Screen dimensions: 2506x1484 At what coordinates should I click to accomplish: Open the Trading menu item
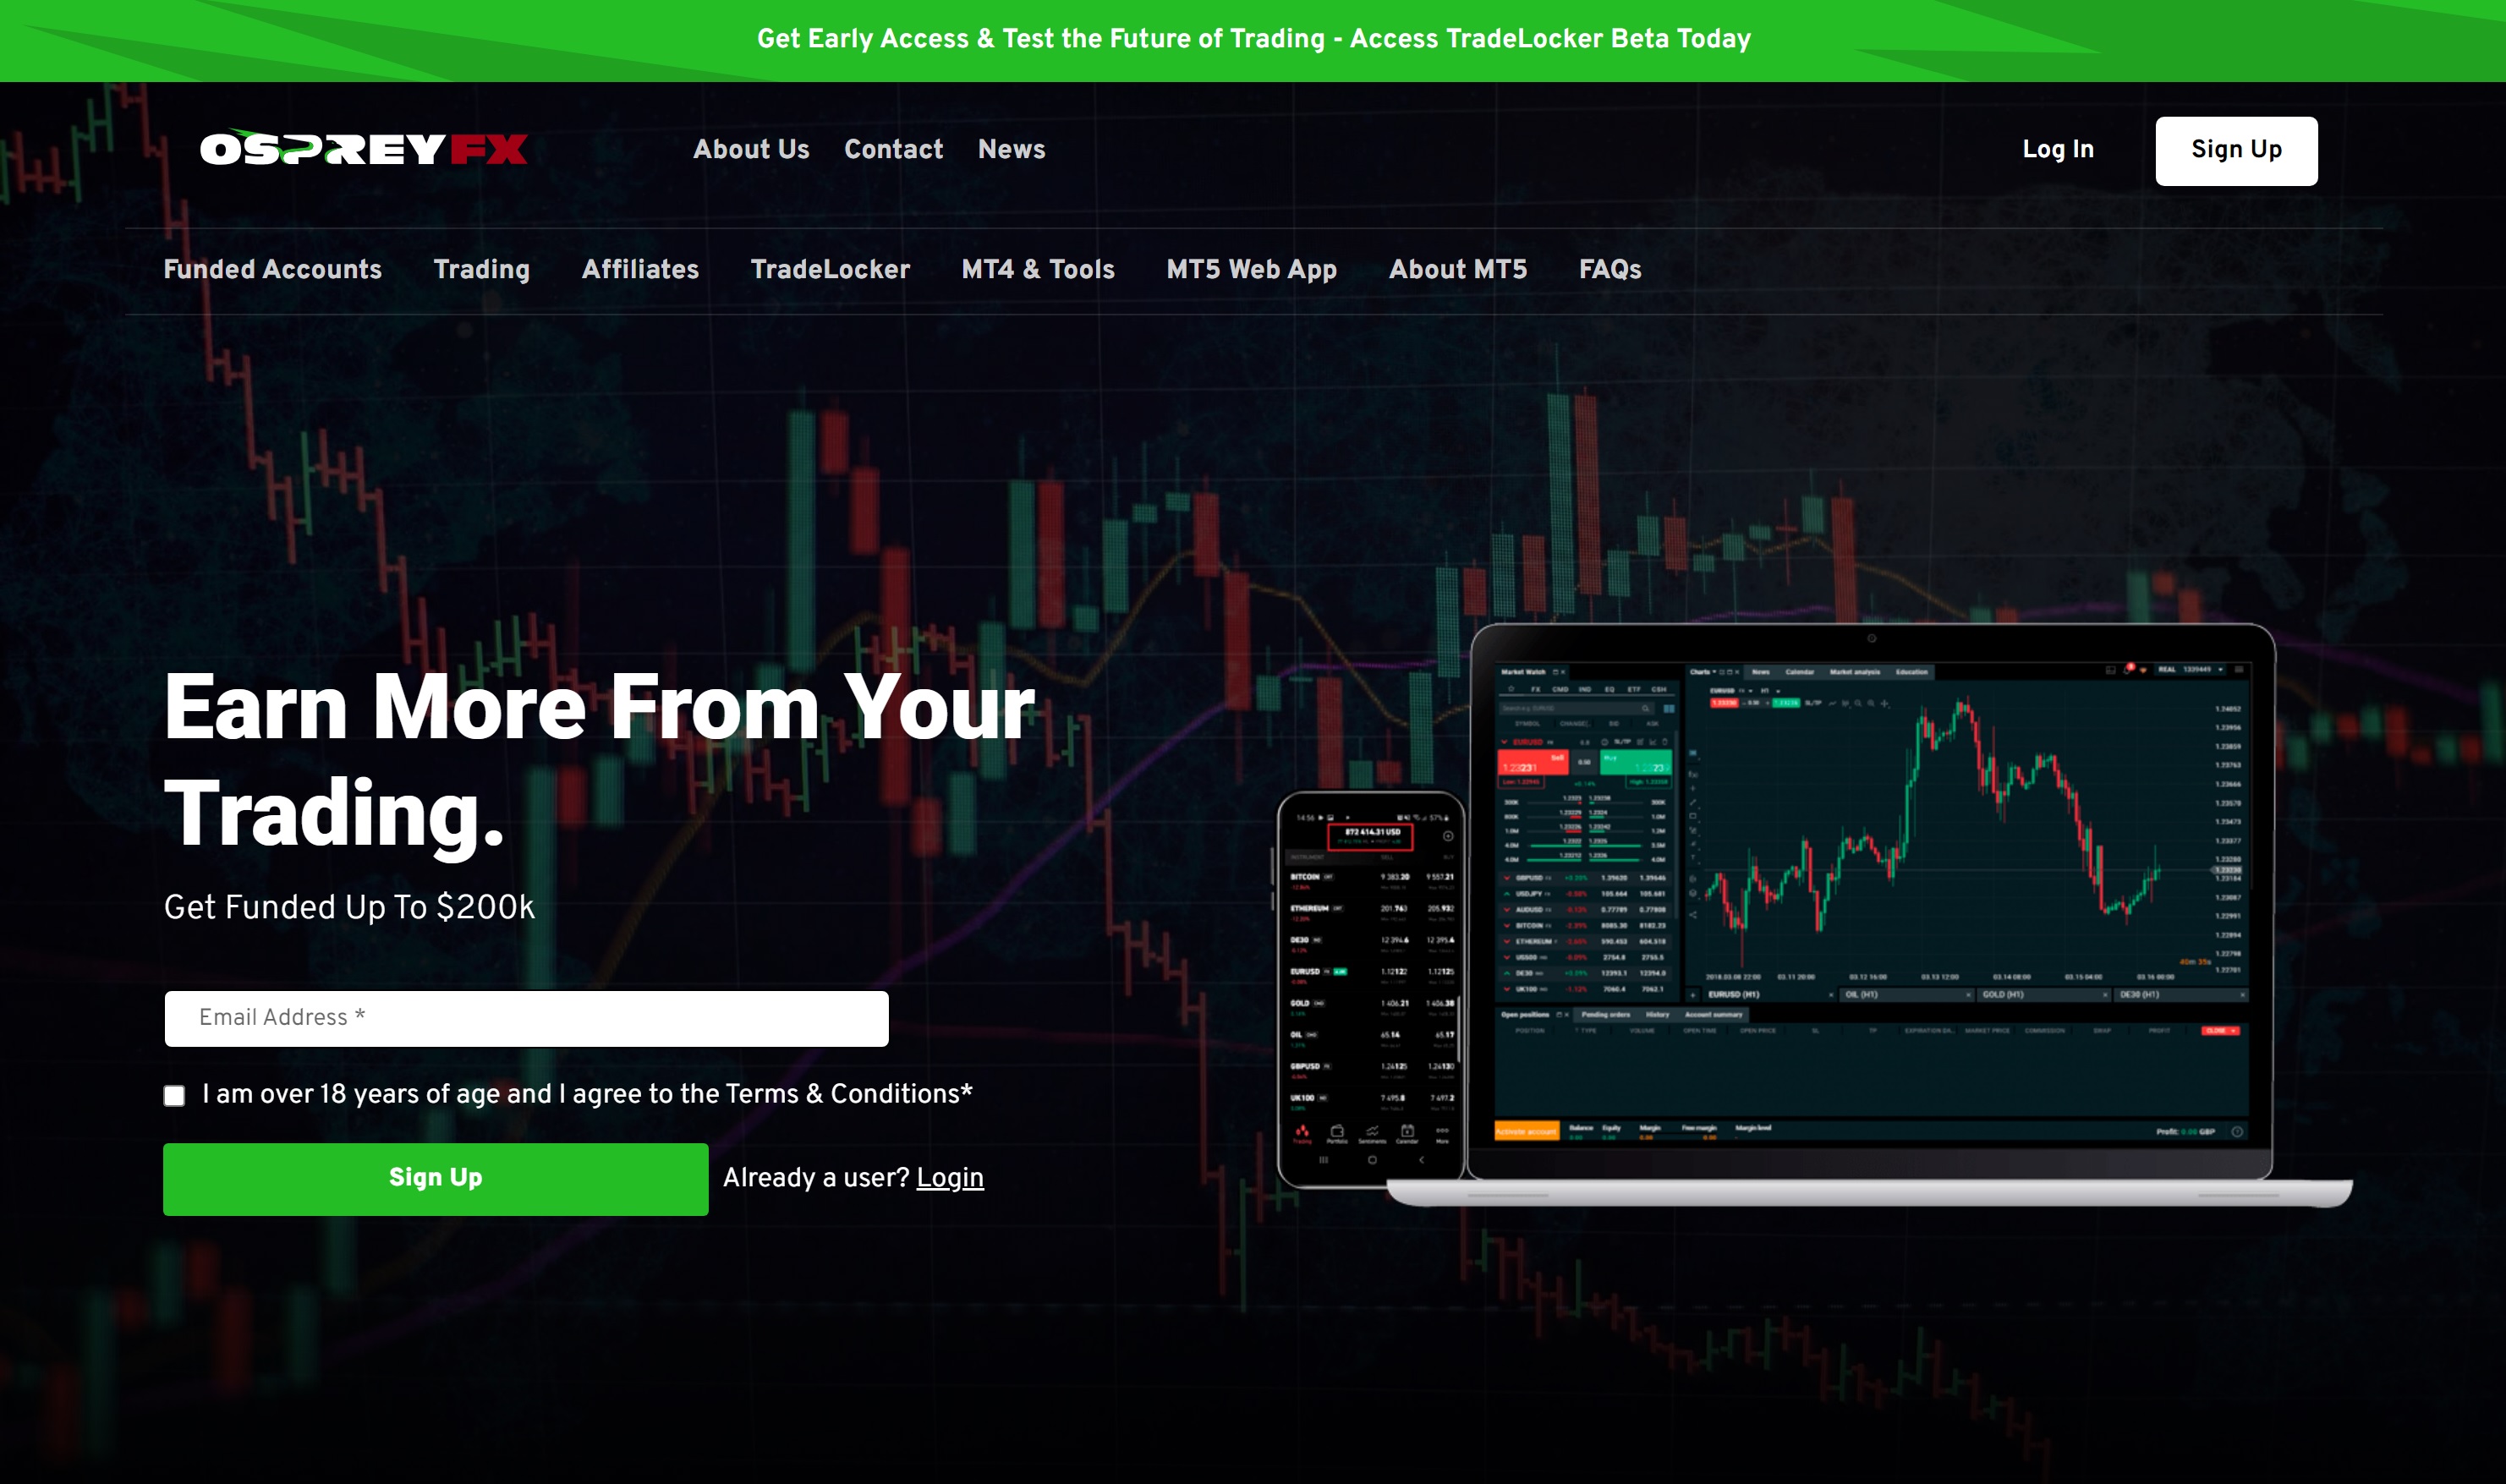click(482, 271)
